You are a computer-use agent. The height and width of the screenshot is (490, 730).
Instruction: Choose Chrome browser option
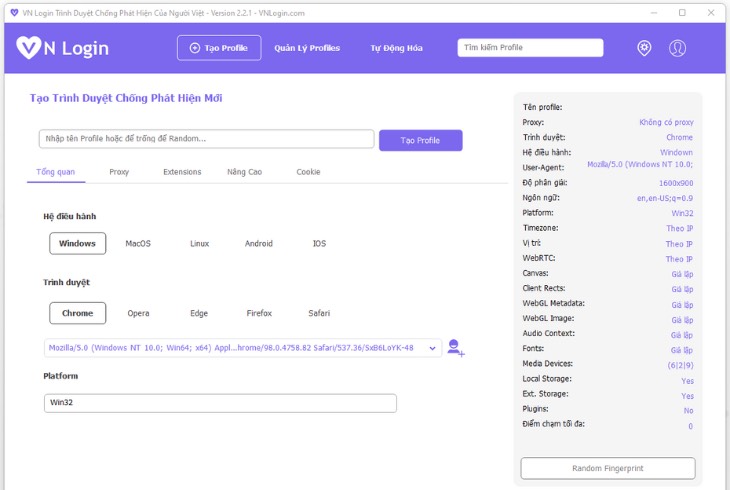pos(77,313)
